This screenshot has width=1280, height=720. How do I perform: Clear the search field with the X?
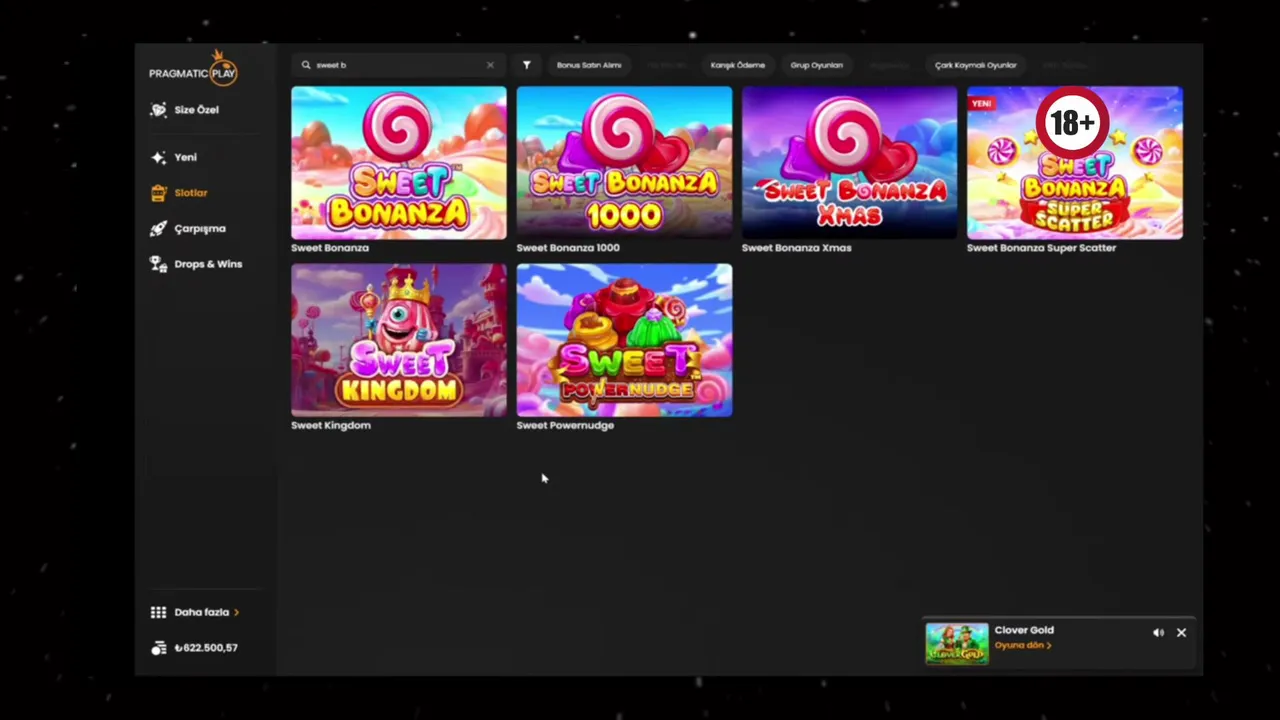point(490,65)
